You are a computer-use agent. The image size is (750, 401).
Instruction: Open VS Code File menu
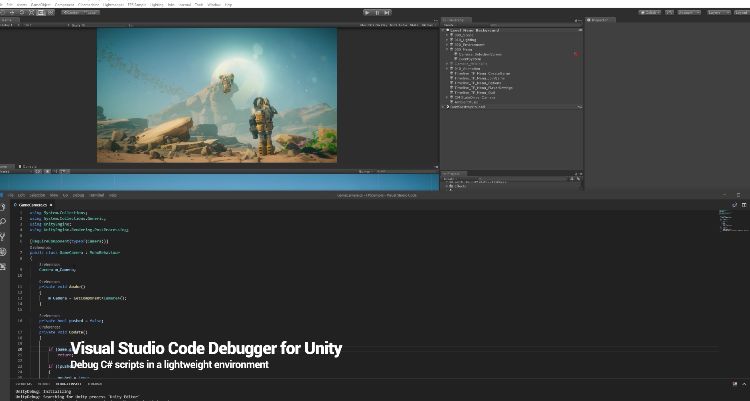pos(11,195)
